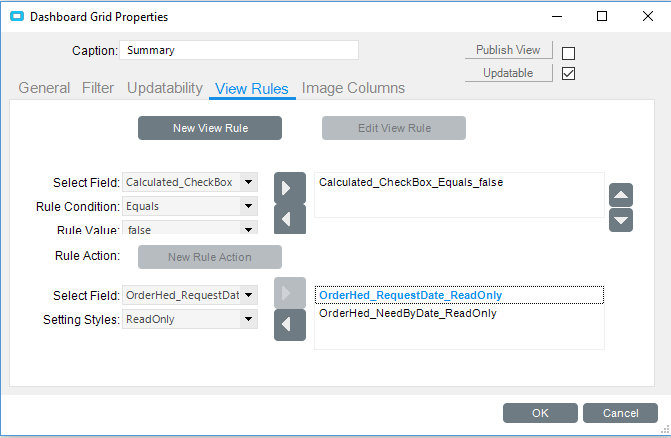Open the Image Columns tab
671x438 pixels.
point(353,88)
